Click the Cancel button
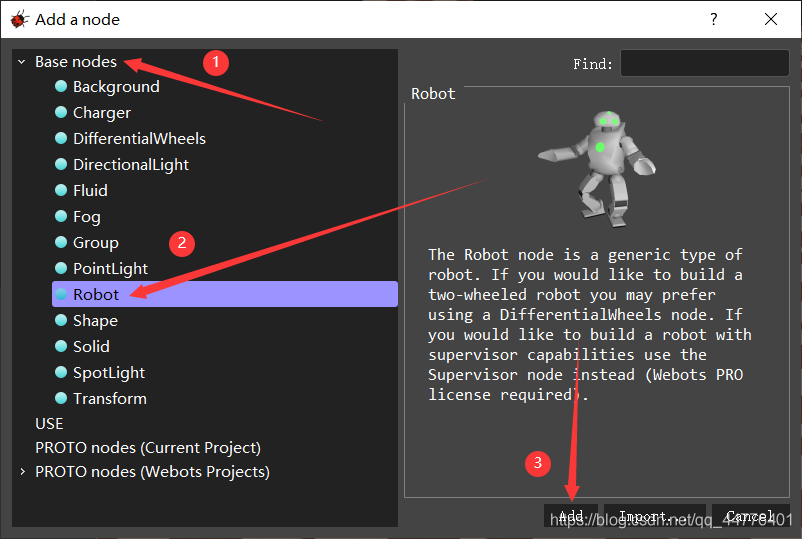This screenshot has width=802, height=539. 750,515
